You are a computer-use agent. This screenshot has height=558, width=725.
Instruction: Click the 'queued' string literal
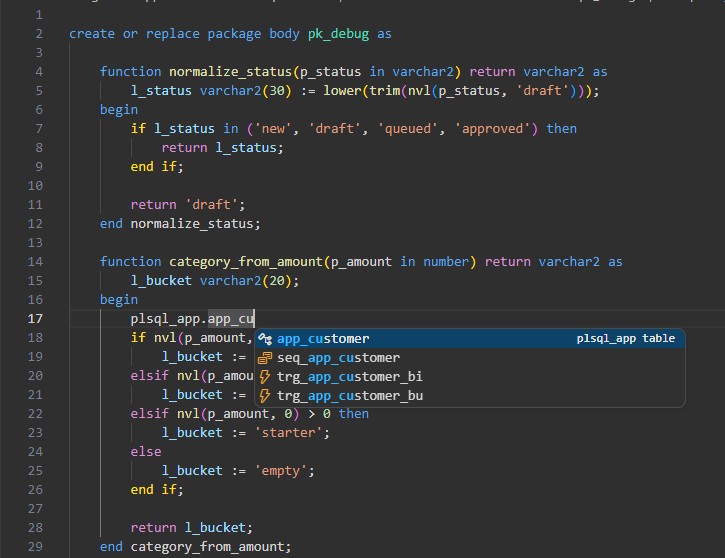pyautogui.click(x=407, y=129)
